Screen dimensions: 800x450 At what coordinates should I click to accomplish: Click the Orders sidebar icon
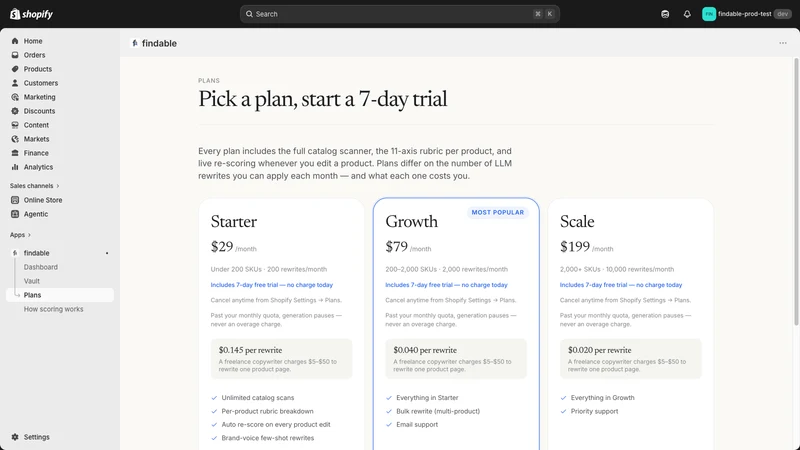click(x=15, y=55)
